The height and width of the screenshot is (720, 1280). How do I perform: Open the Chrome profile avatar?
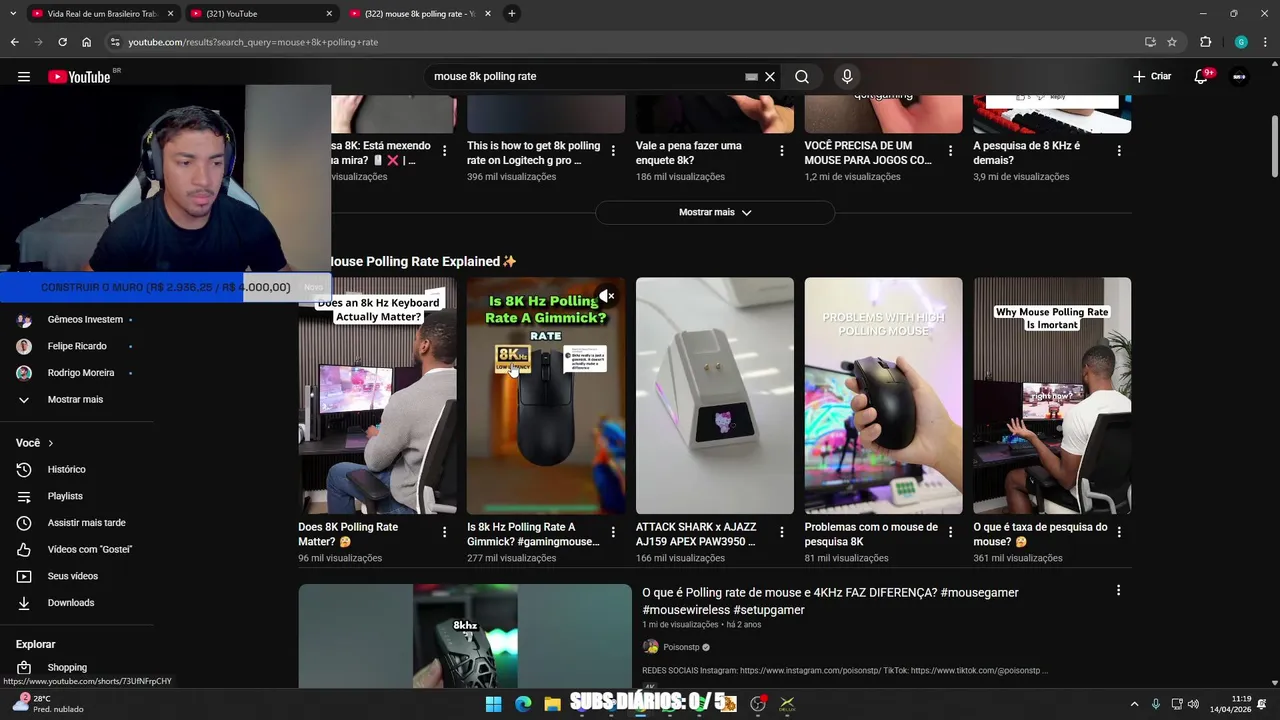pyautogui.click(x=1241, y=42)
